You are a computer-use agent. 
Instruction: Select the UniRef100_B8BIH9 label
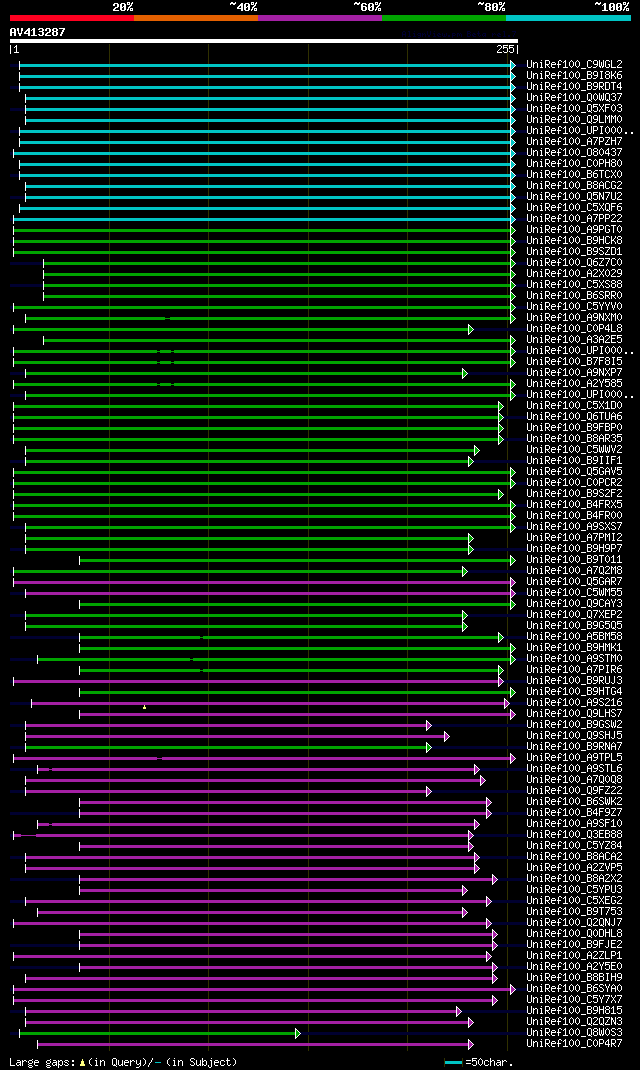pyautogui.click(x=574, y=978)
